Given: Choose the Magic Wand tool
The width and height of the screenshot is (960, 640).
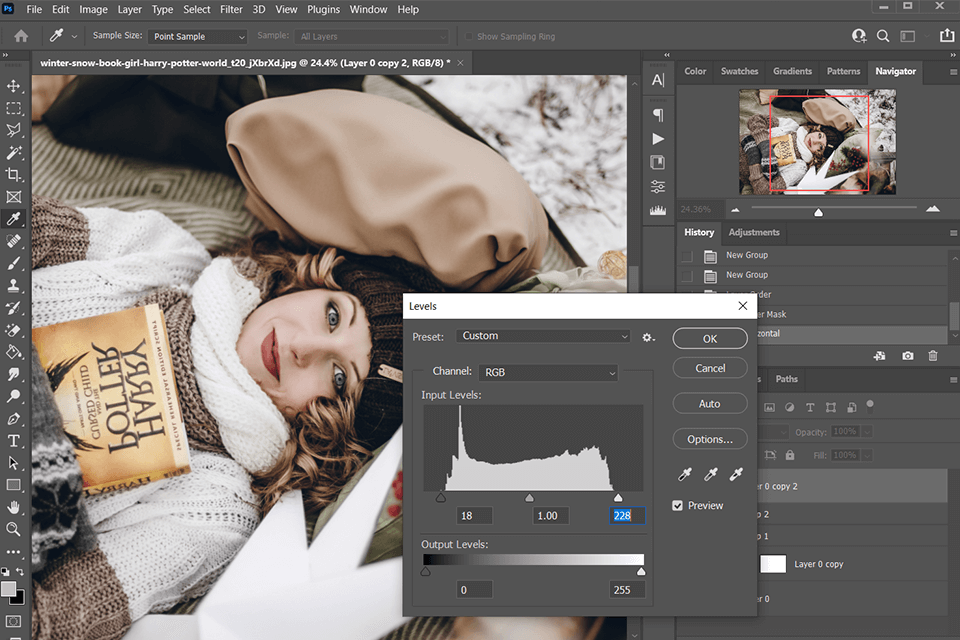Looking at the screenshot, I should [14, 152].
